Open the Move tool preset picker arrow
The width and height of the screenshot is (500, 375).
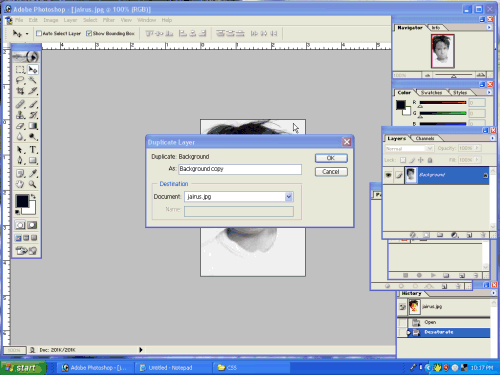(27, 34)
